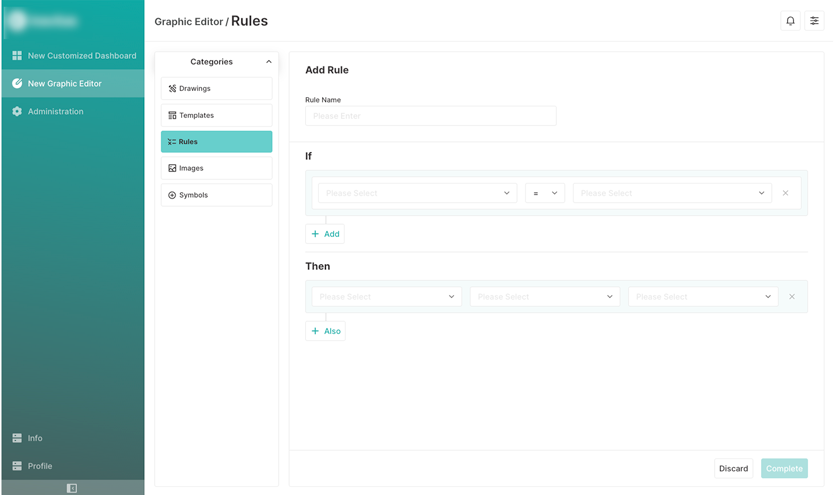Image resolution: width=834 pixels, height=495 pixels.
Task: Collapse sidebar using bottom panel icon
Action: 72,488
